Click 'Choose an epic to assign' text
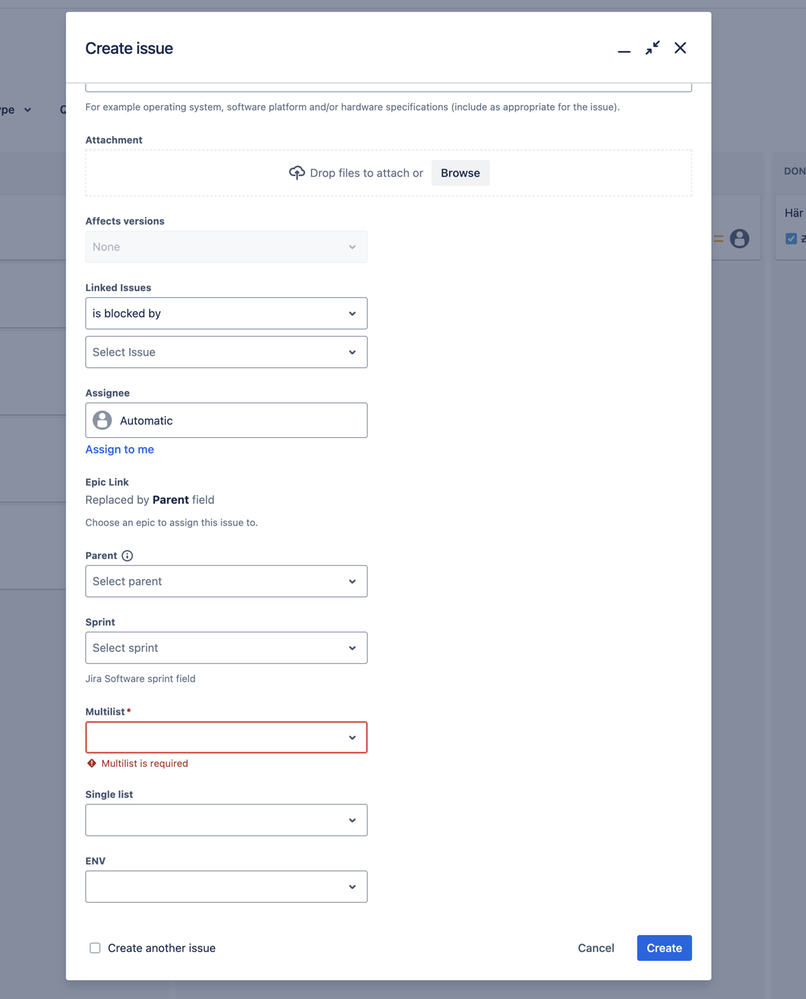 pyautogui.click(x=171, y=522)
